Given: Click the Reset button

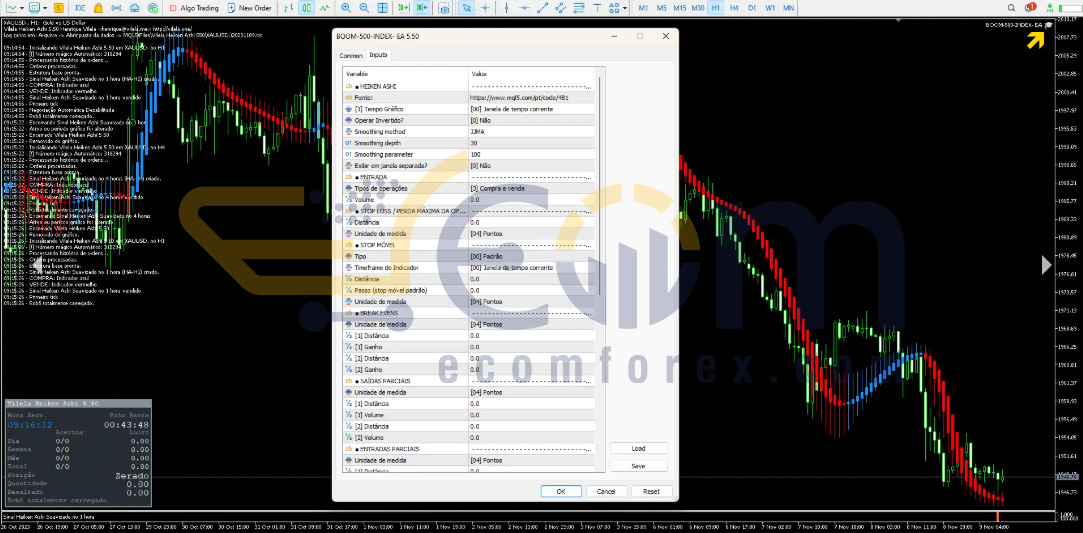Looking at the screenshot, I should click(651, 492).
